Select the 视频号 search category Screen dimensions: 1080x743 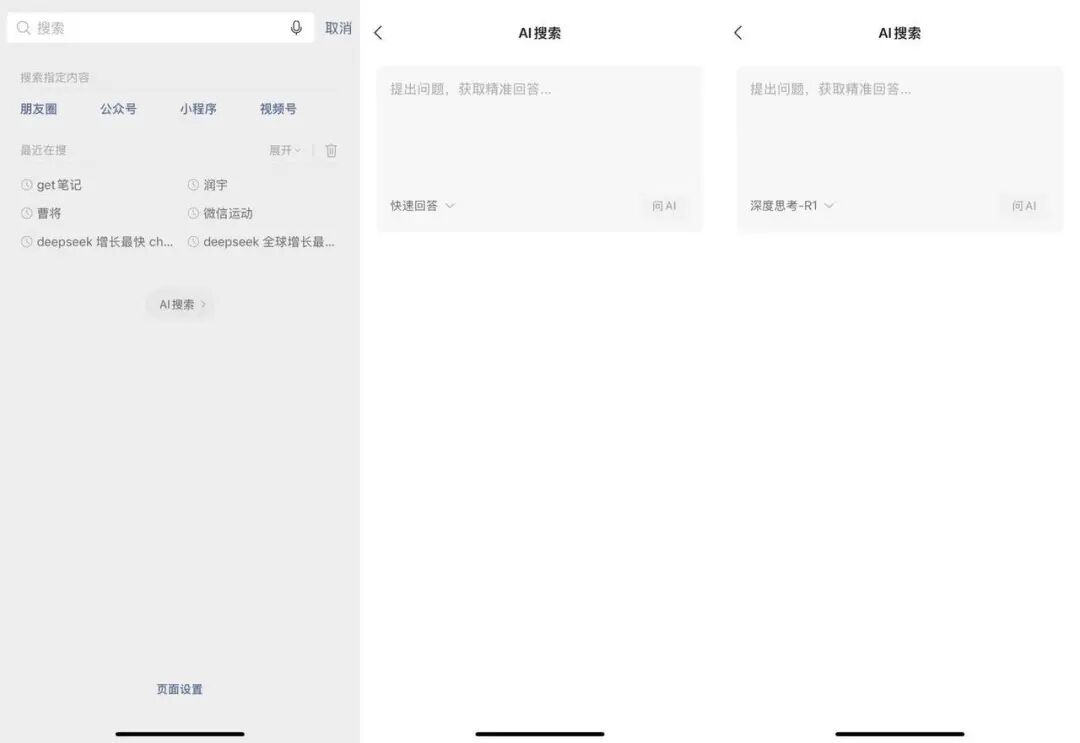(x=278, y=109)
